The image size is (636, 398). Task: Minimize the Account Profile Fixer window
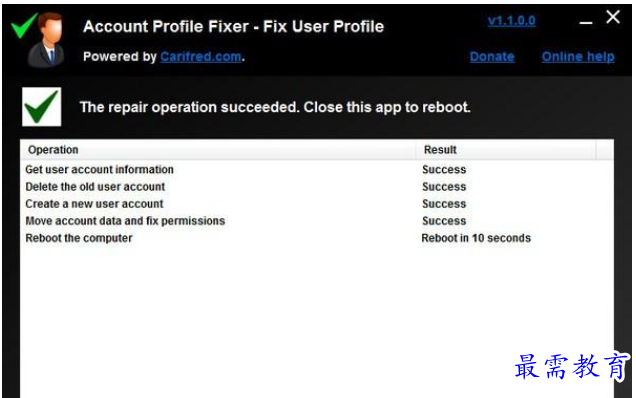[586, 23]
